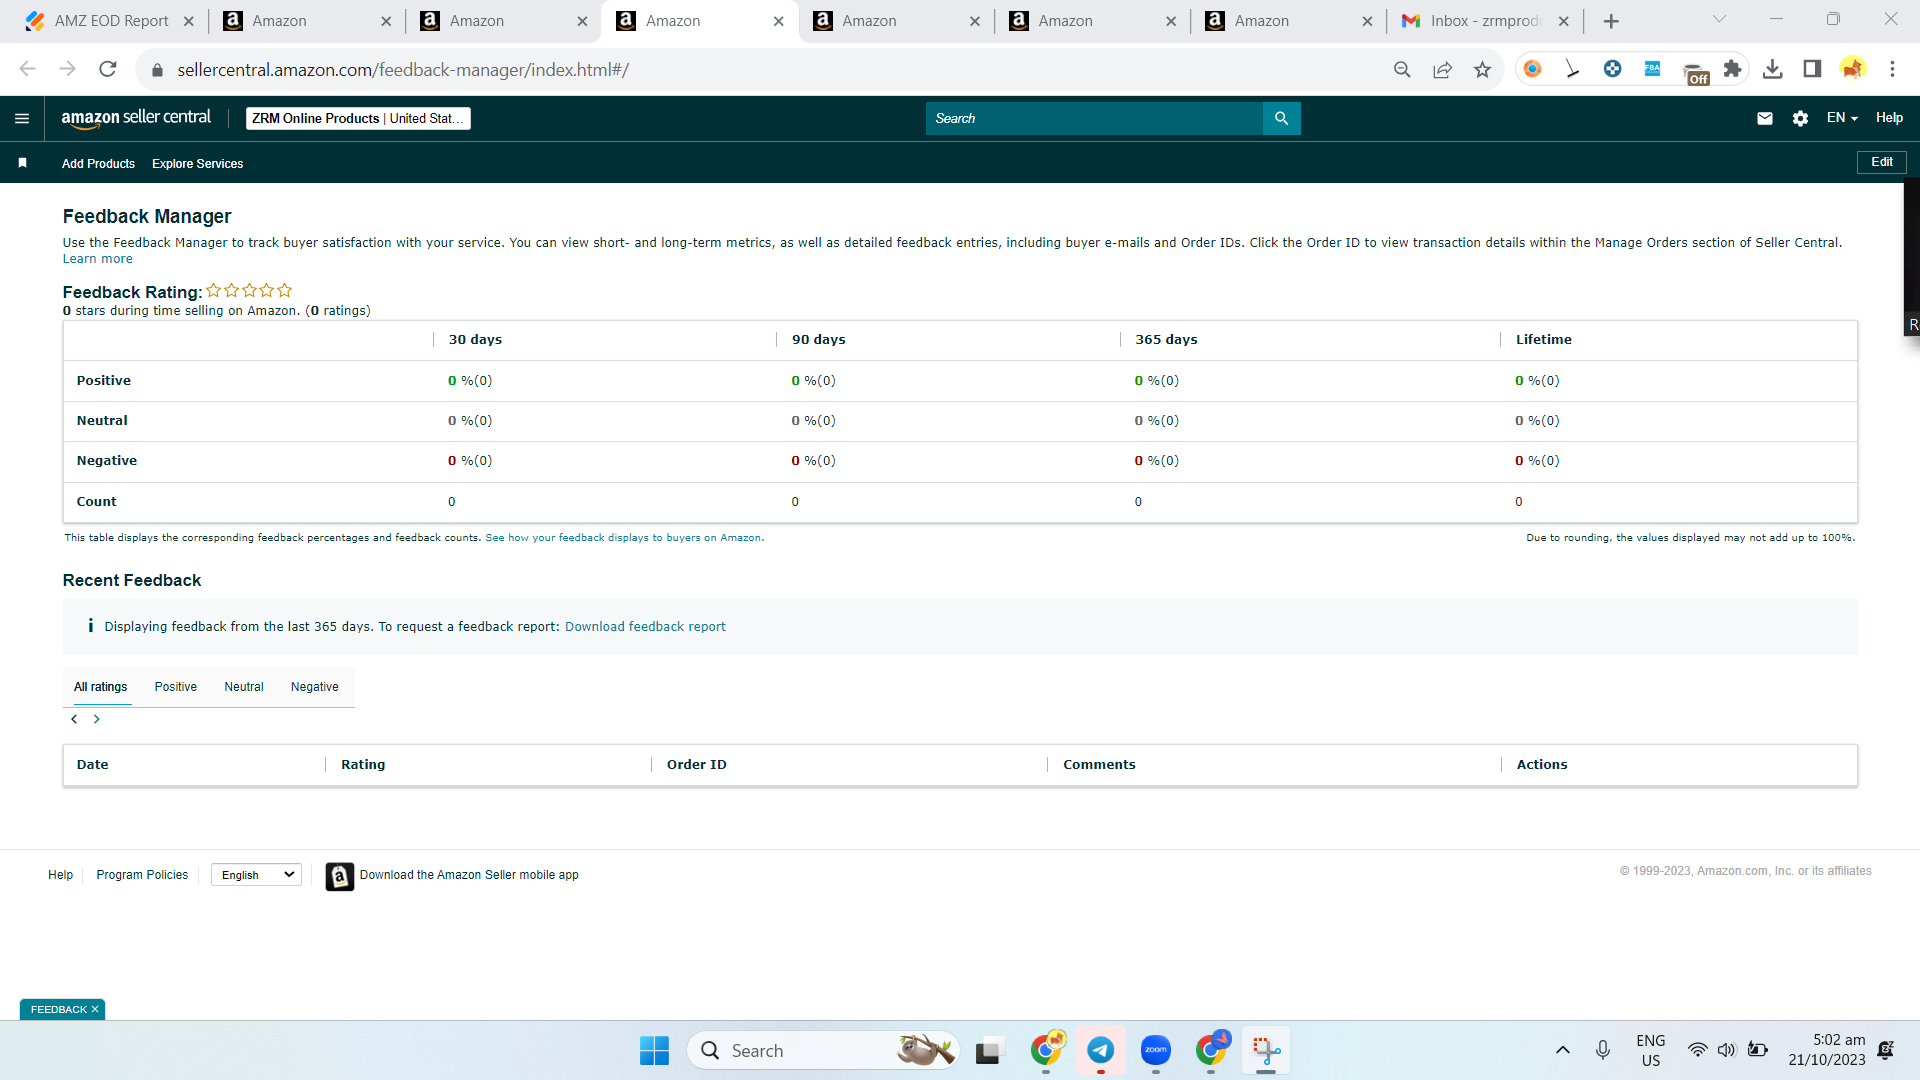Open the Chrome downloads icon
1920x1080 pixels.
coord(1772,69)
